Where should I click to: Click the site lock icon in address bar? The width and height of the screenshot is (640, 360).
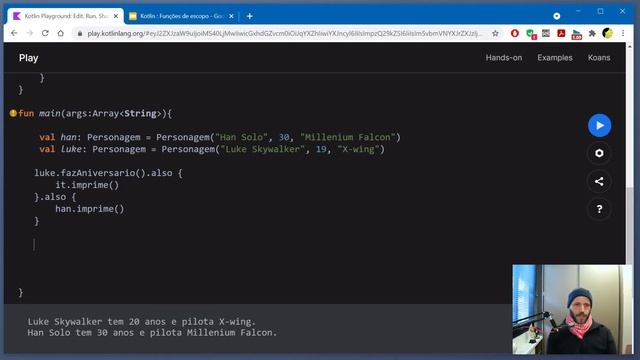80,33
